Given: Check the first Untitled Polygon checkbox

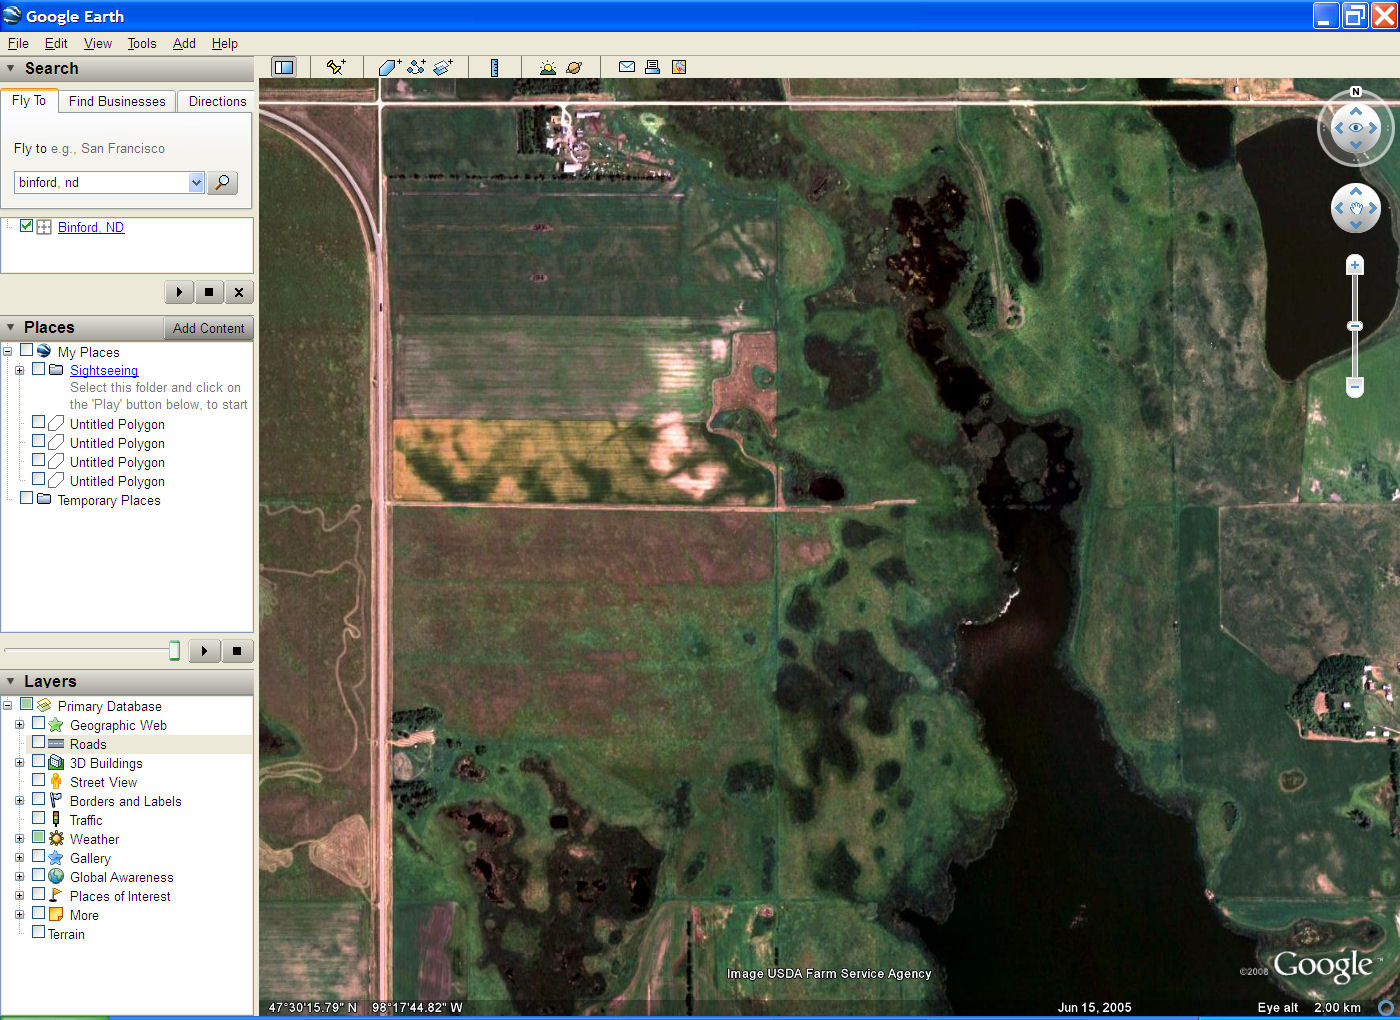Looking at the screenshot, I should [39, 422].
